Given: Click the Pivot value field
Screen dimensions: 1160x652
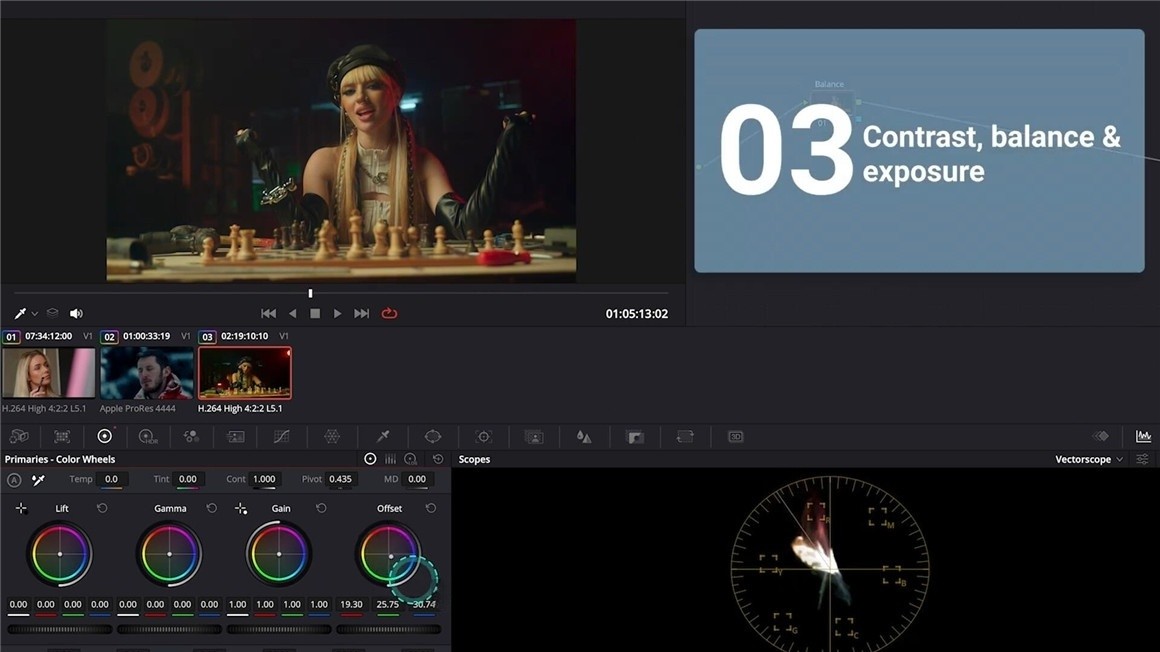Looking at the screenshot, I should 341,480.
